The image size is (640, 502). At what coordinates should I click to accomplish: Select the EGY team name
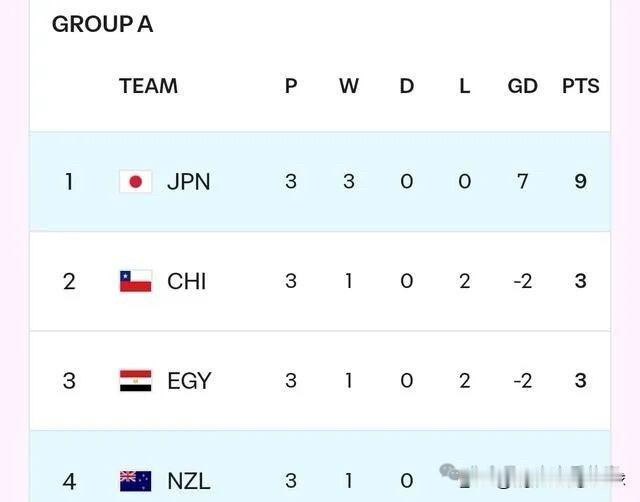(189, 380)
